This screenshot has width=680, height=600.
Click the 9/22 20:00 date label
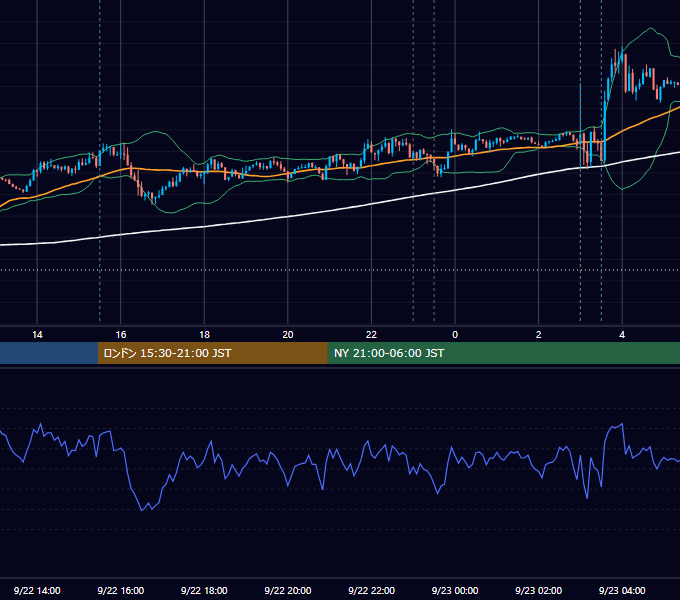coord(288,590)
